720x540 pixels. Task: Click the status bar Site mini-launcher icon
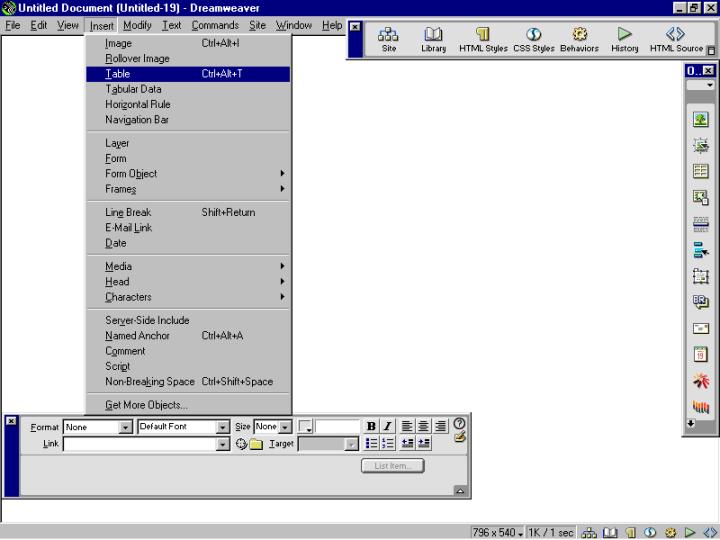coord(588,533)
